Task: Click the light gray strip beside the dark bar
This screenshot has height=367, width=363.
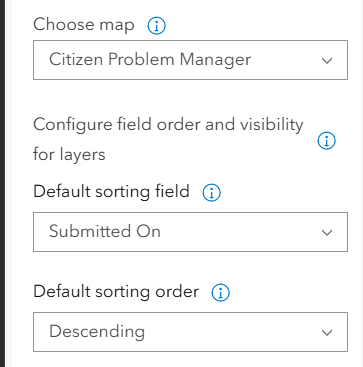Action: click(9, 183)
